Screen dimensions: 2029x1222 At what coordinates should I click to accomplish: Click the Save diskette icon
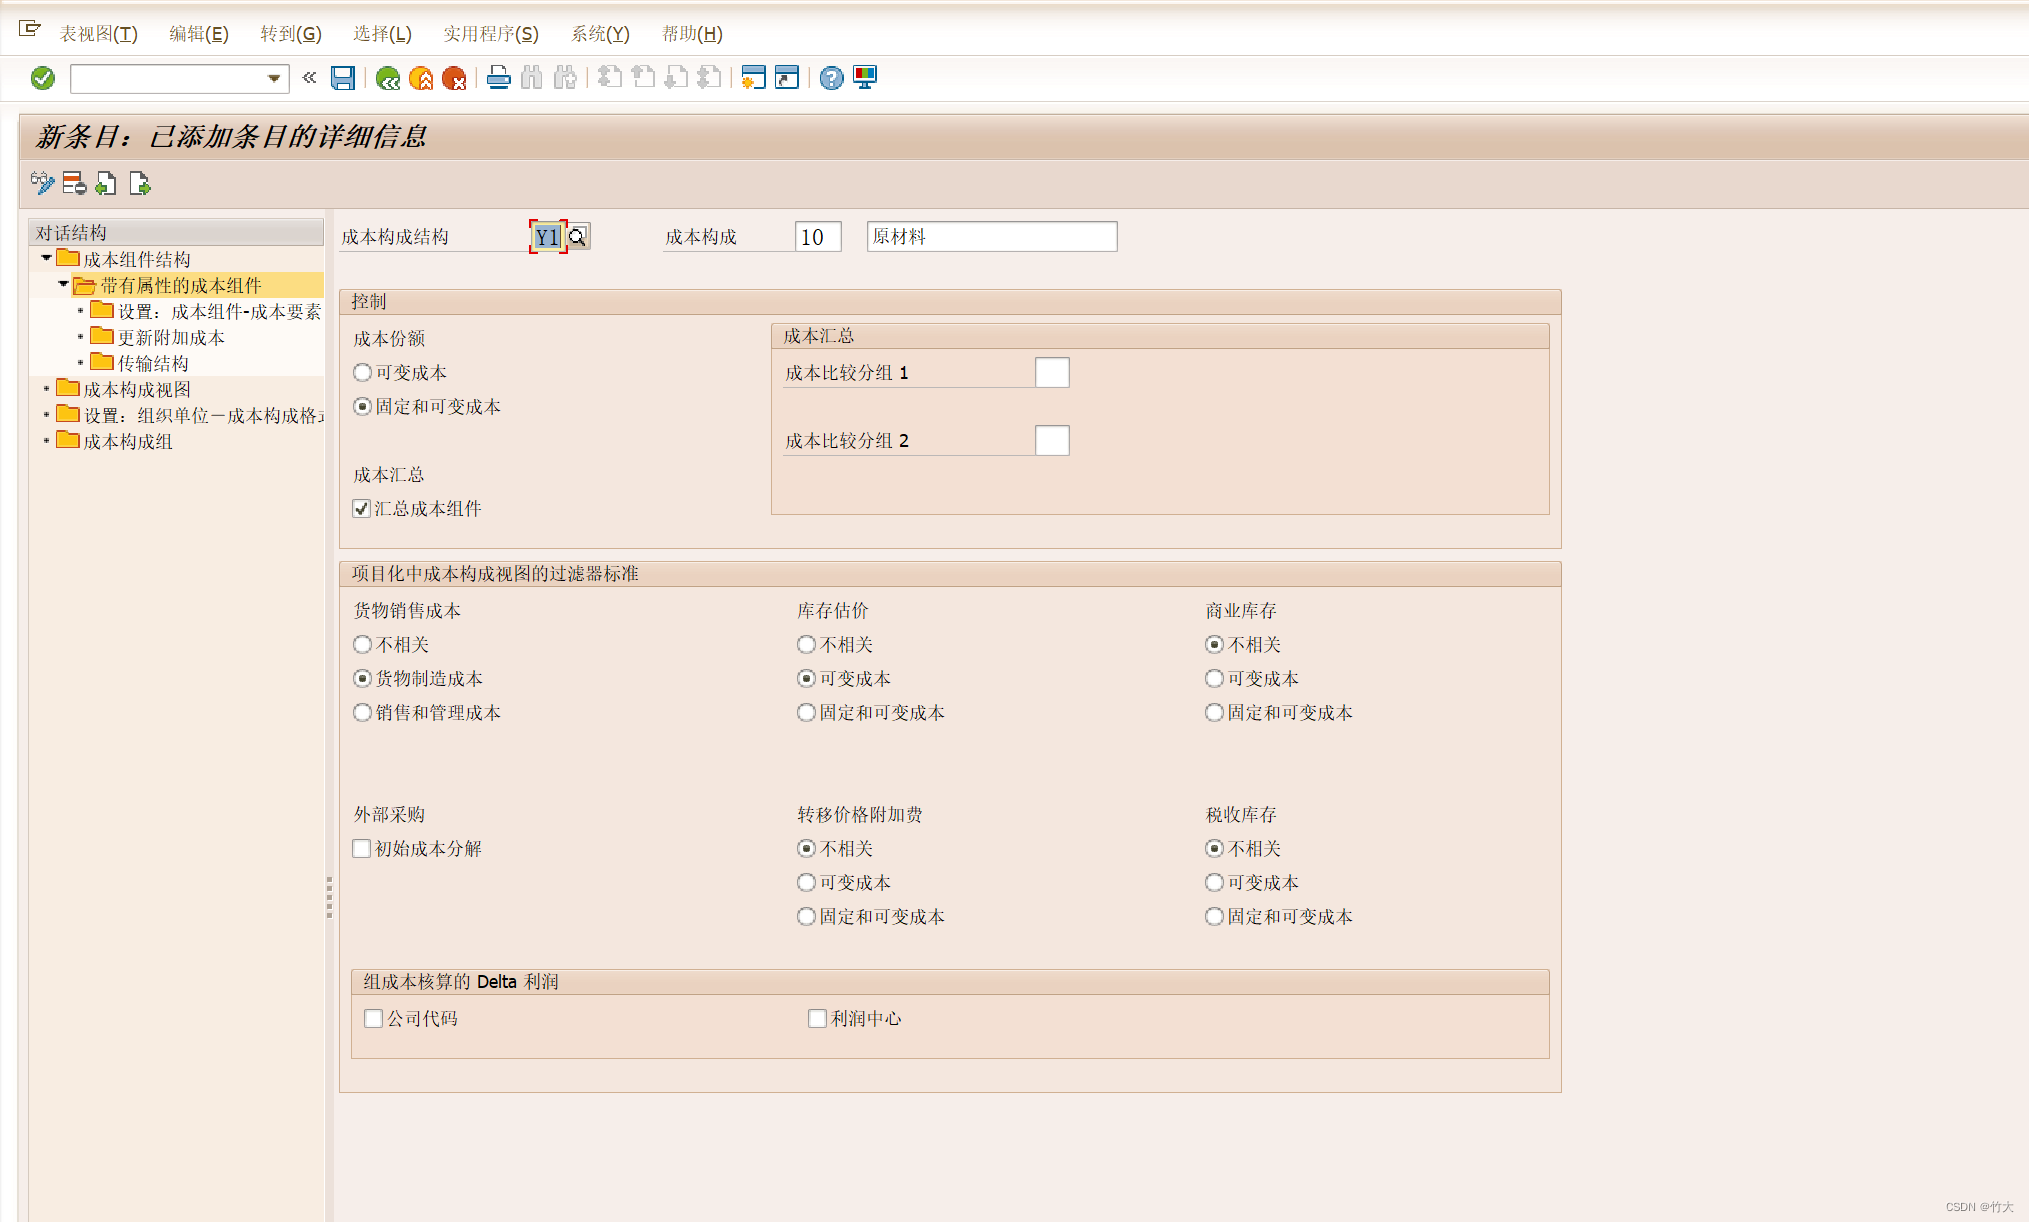[x=343, y=78]
